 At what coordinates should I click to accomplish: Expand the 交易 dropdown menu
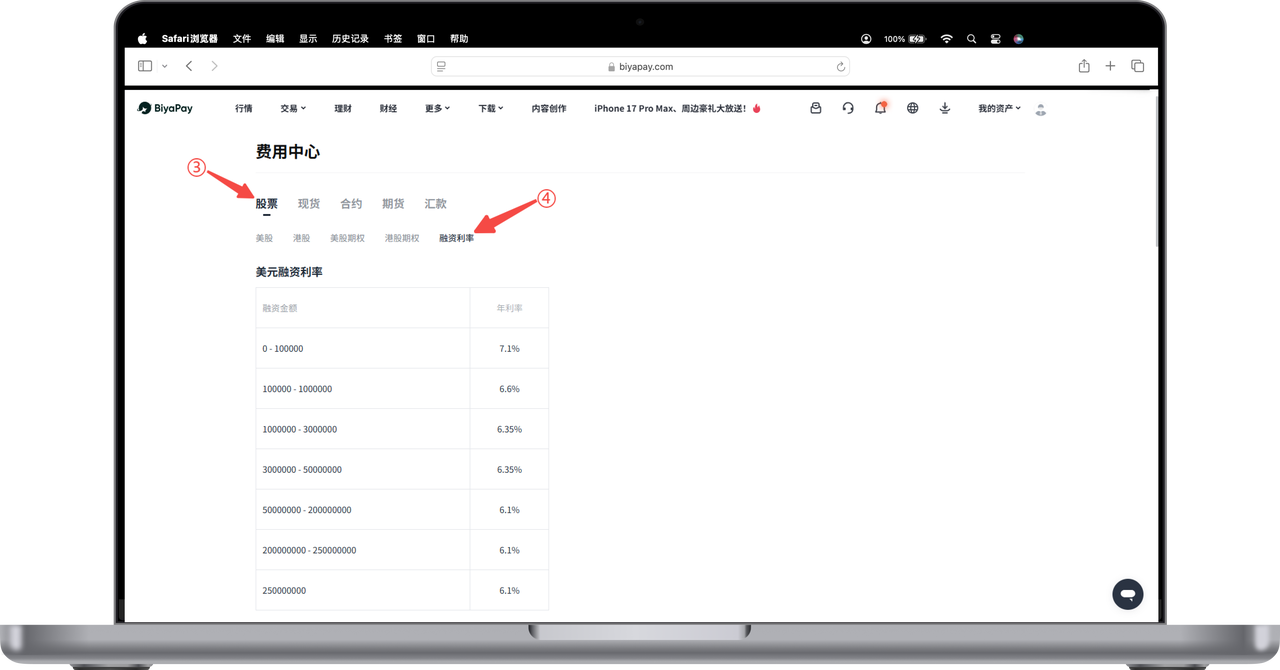(x=292, y=108)
